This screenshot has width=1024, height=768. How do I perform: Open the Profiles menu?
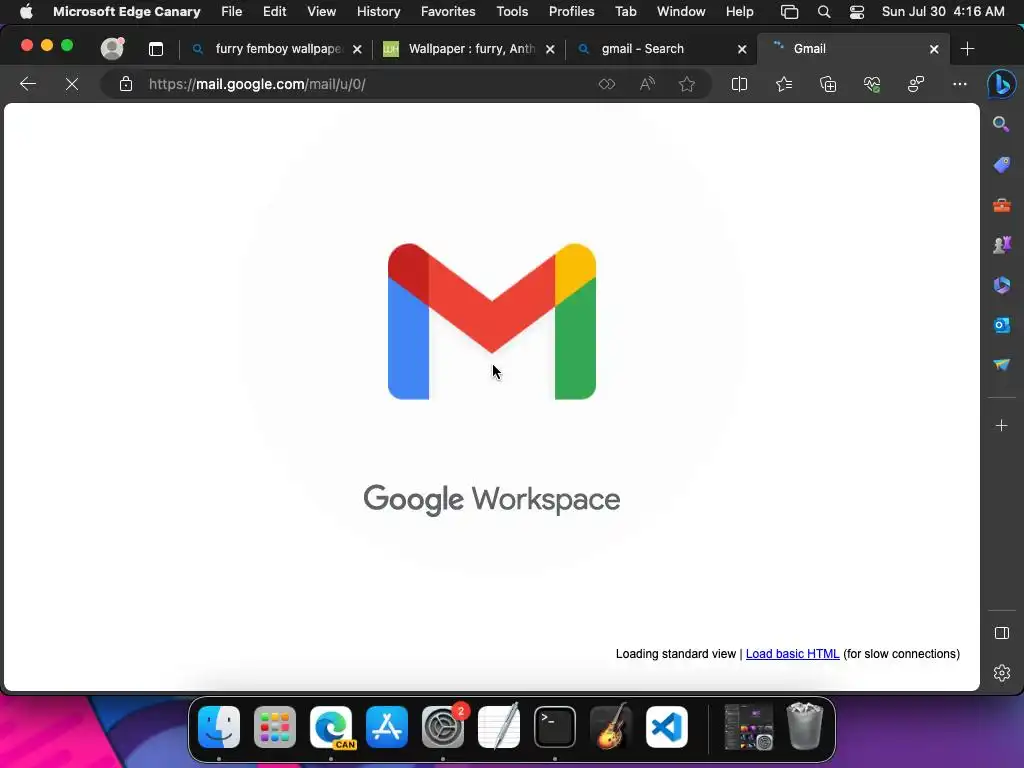(571, 12)
